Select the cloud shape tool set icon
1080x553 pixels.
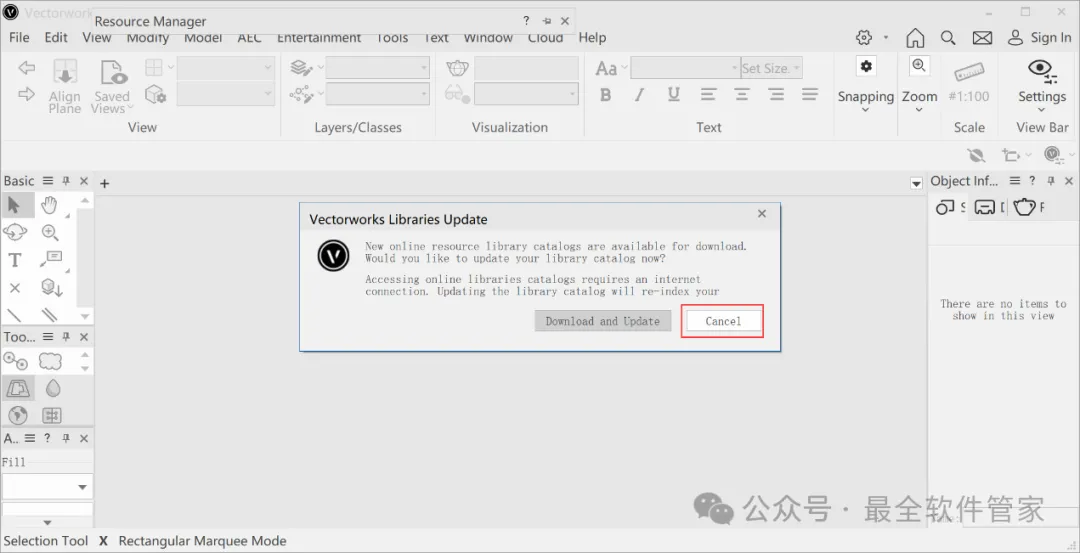(50, 361)
